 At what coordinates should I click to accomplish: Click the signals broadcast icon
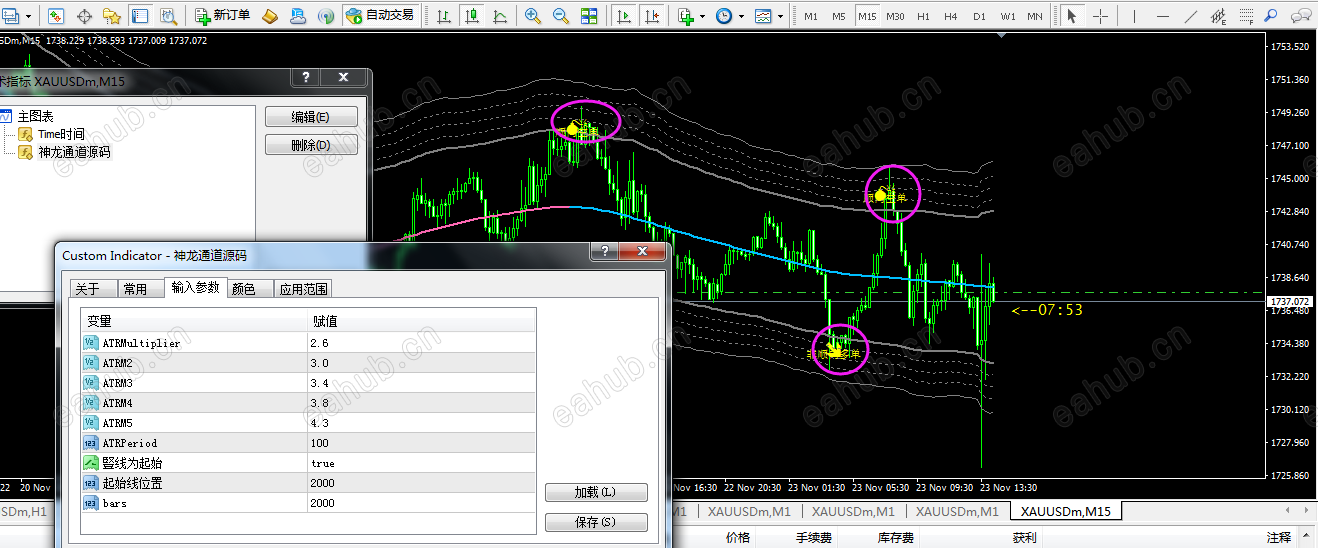pos(326,16)
